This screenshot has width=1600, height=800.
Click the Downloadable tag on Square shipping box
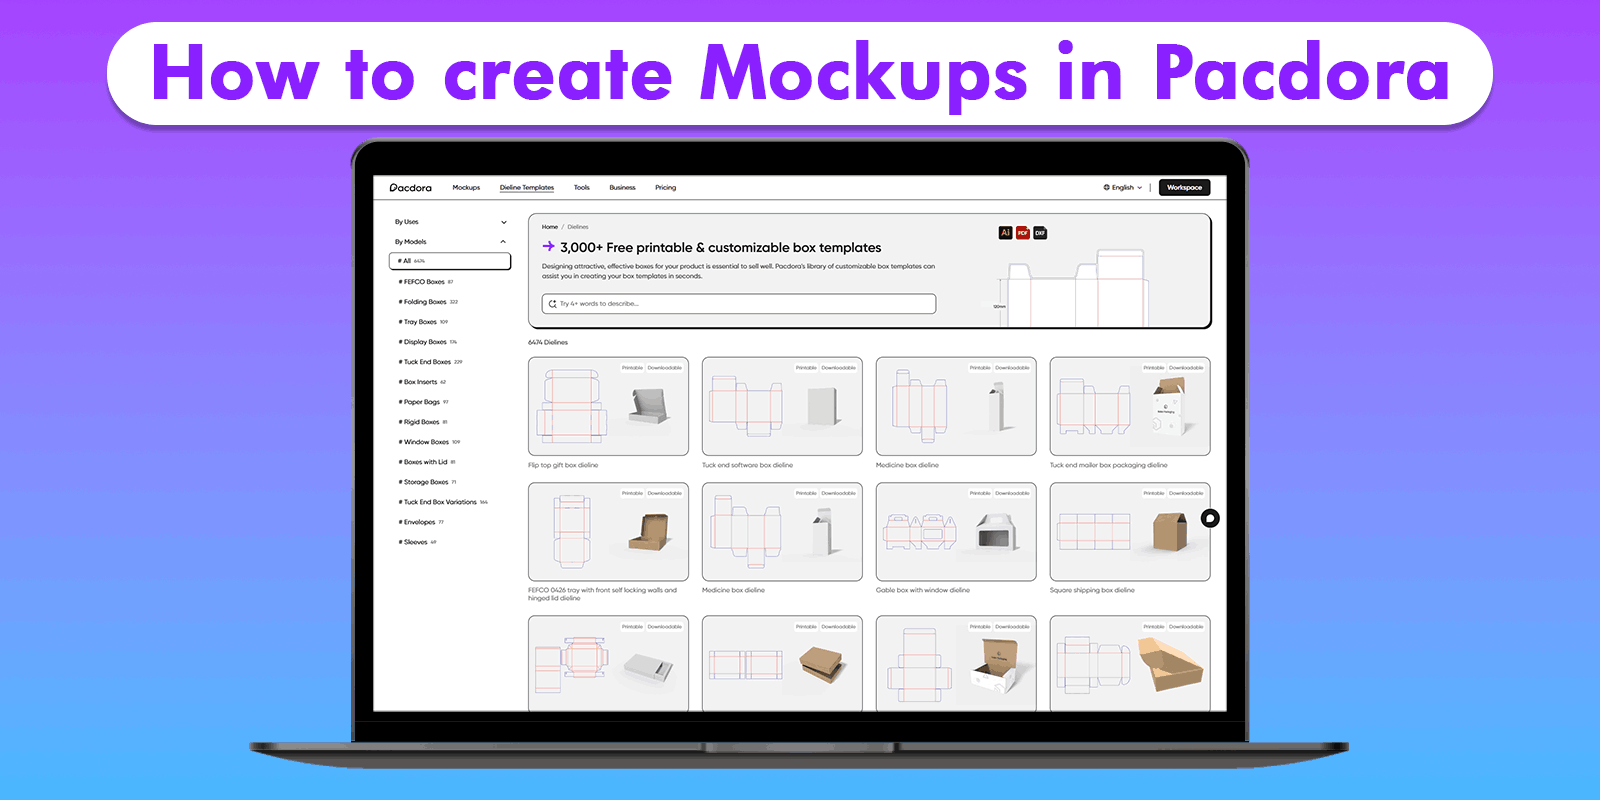click(1186, 493)
